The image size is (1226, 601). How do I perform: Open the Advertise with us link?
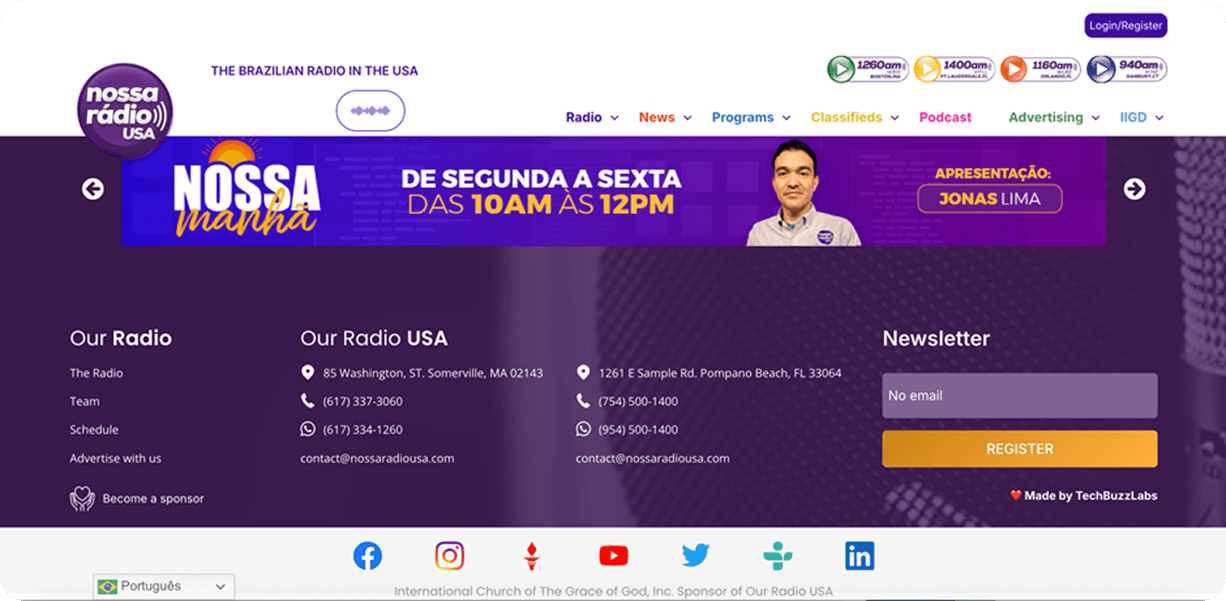click(115, 458)
